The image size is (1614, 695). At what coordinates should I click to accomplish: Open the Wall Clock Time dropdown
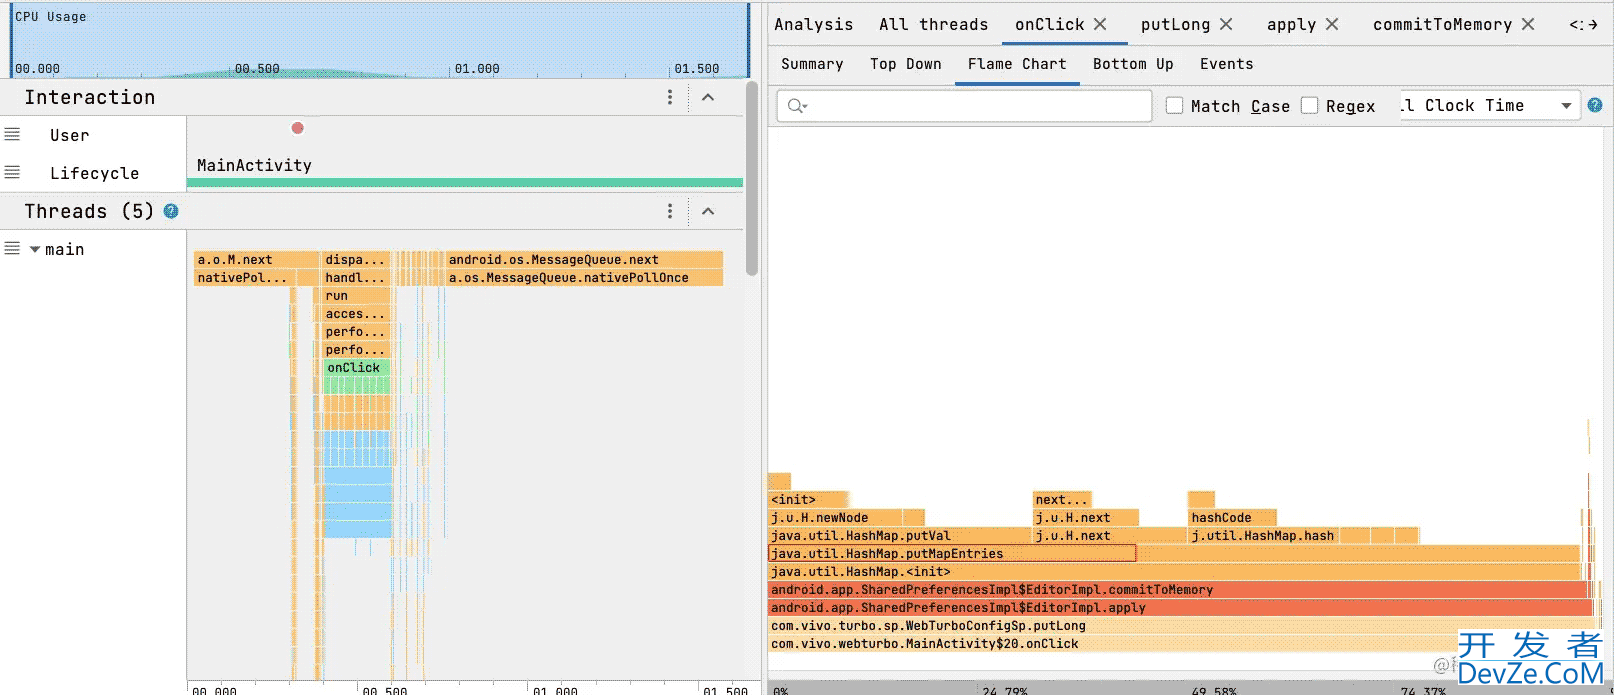tap(1488, 105)
